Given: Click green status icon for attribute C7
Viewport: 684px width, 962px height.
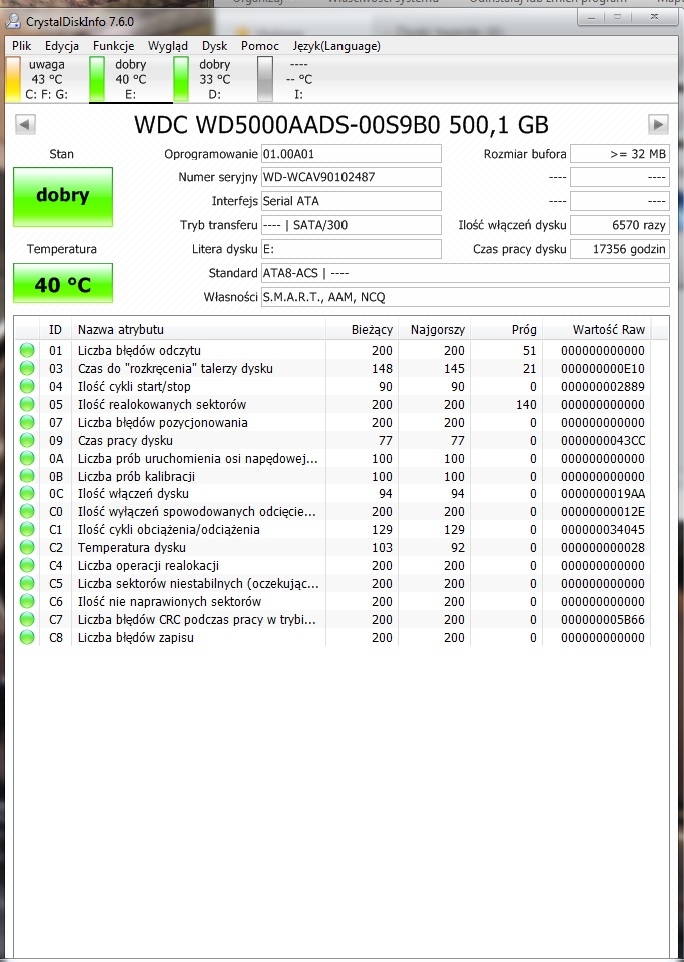Looking at the screenshot, I should coord(27,620).
